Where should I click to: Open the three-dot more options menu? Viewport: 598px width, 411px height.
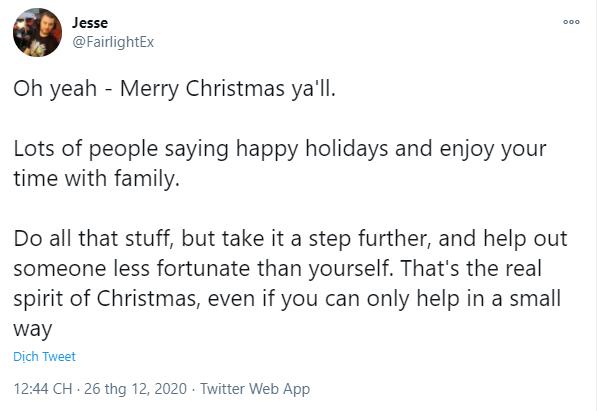coord(571,22)
